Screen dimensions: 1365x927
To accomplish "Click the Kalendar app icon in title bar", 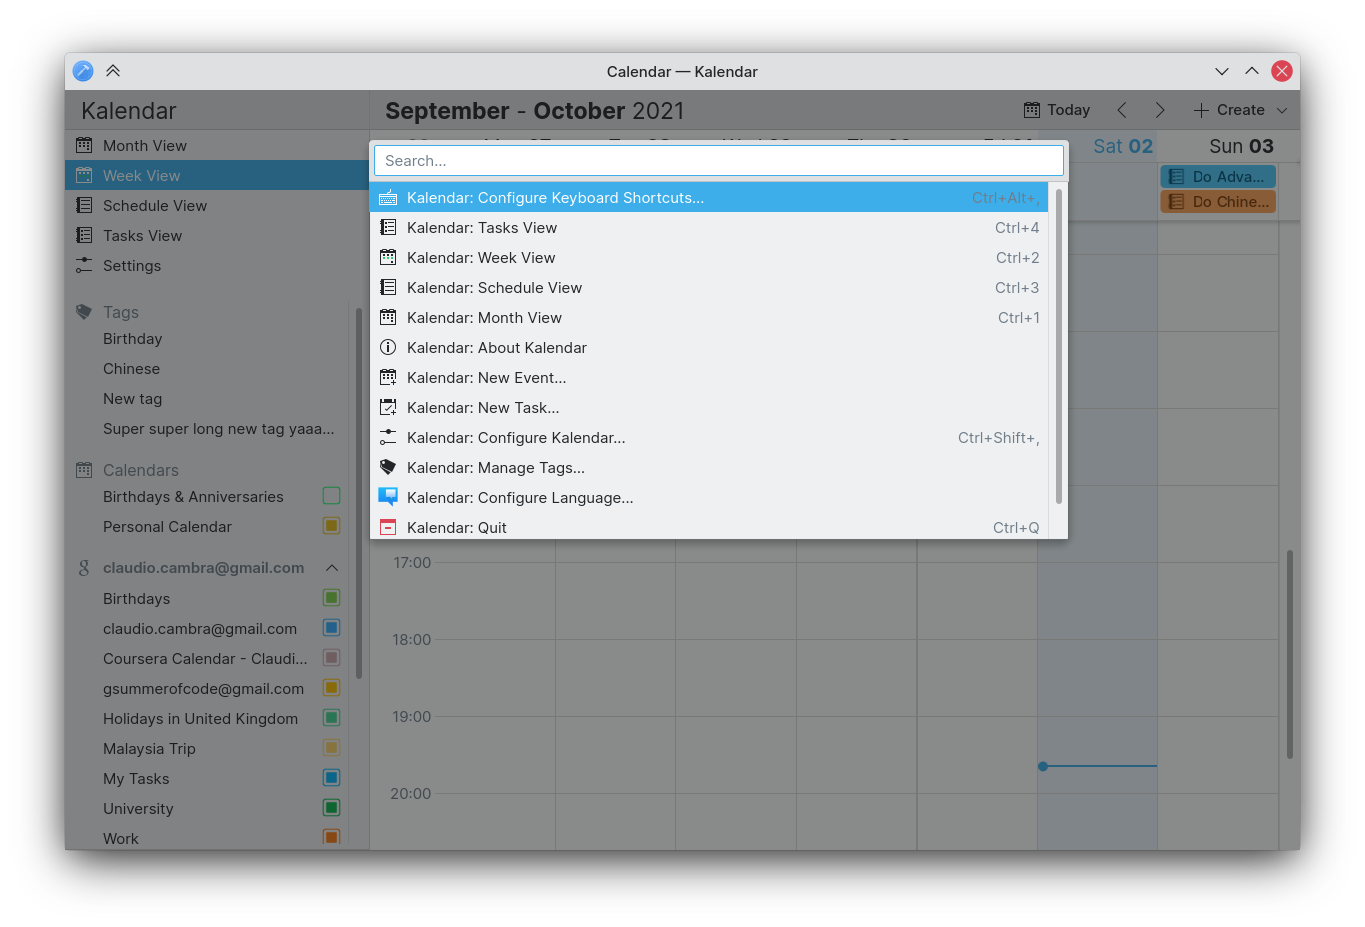I will point(83,71).
